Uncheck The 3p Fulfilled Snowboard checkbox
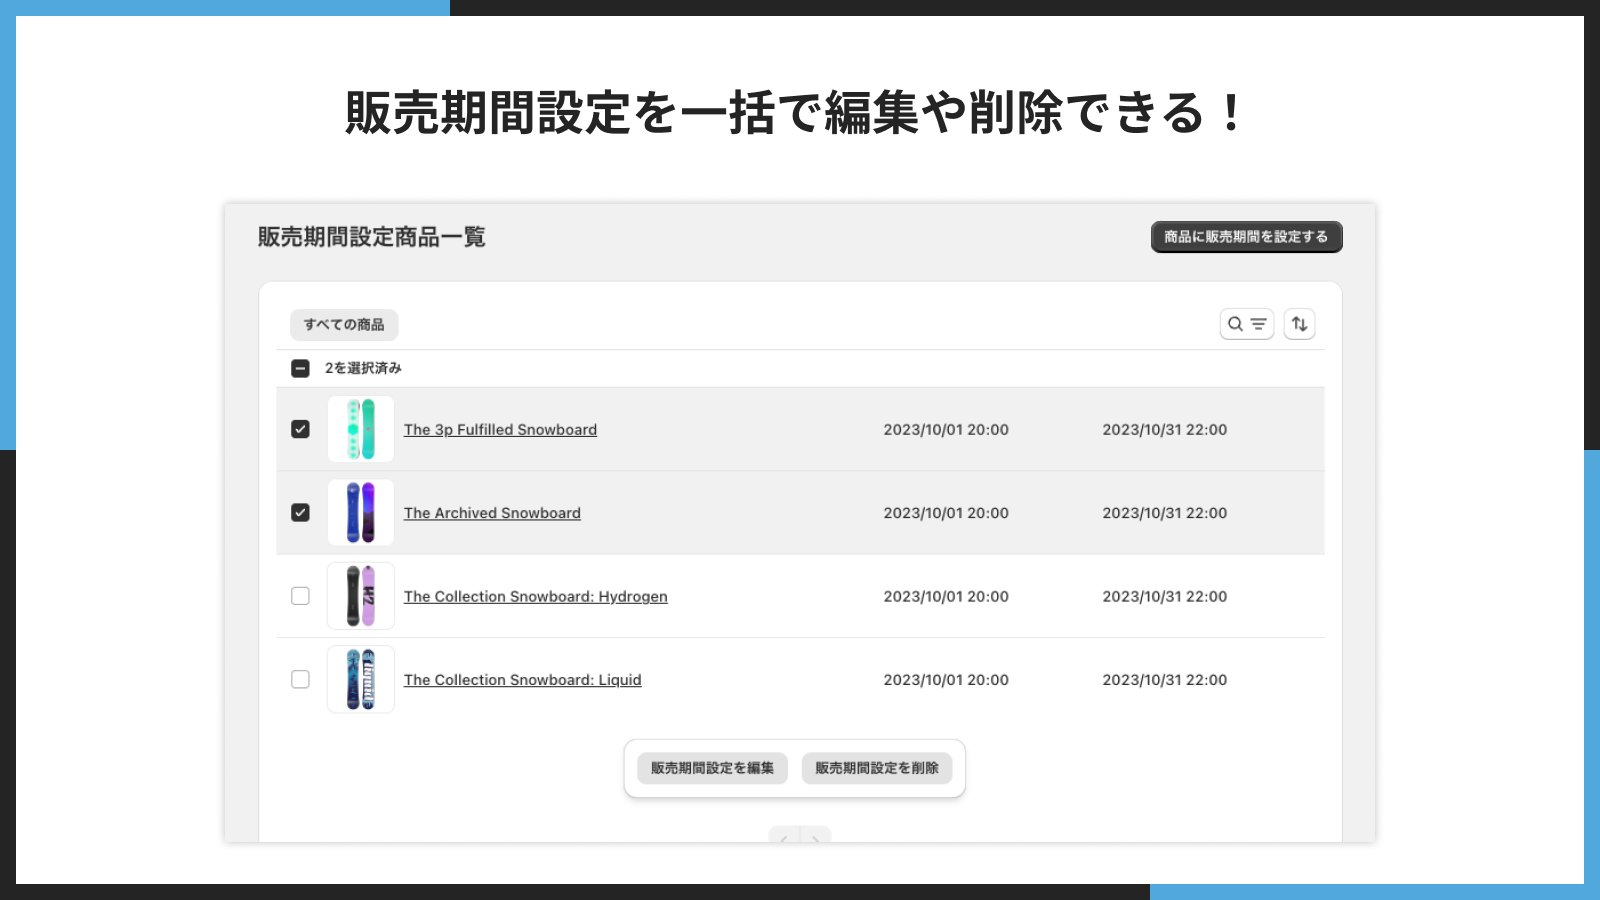The width and height of the screenshot is (1600, 900). click(300, 429)
